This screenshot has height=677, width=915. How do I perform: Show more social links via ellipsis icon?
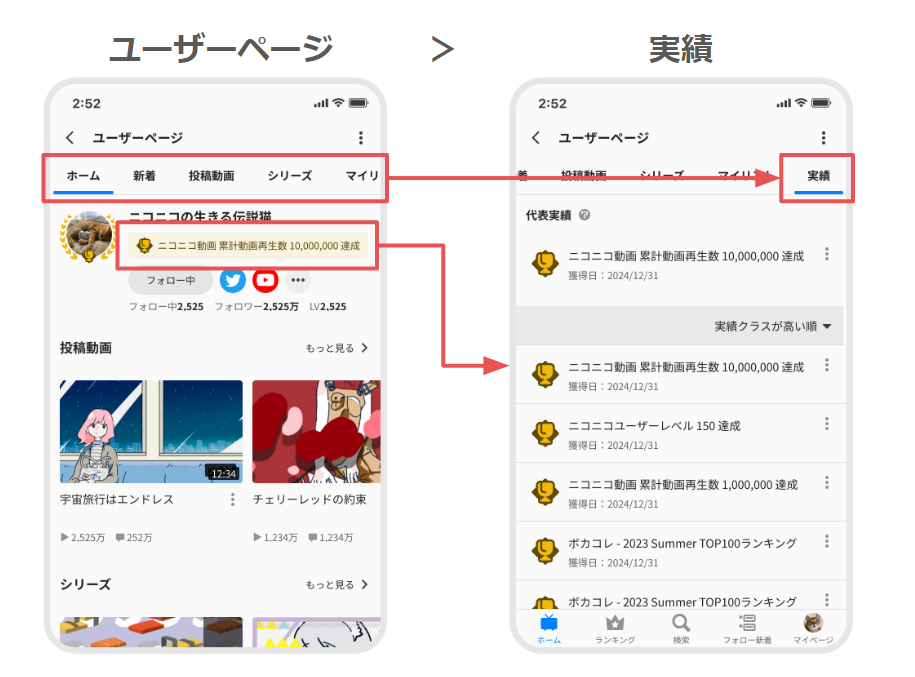(298, 281)
